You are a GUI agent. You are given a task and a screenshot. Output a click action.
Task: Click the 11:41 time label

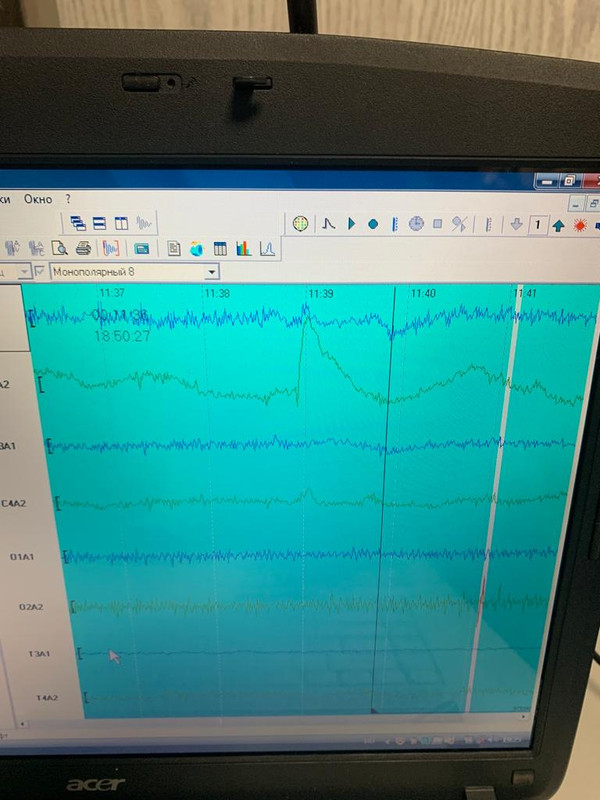(x=525, y=293)
